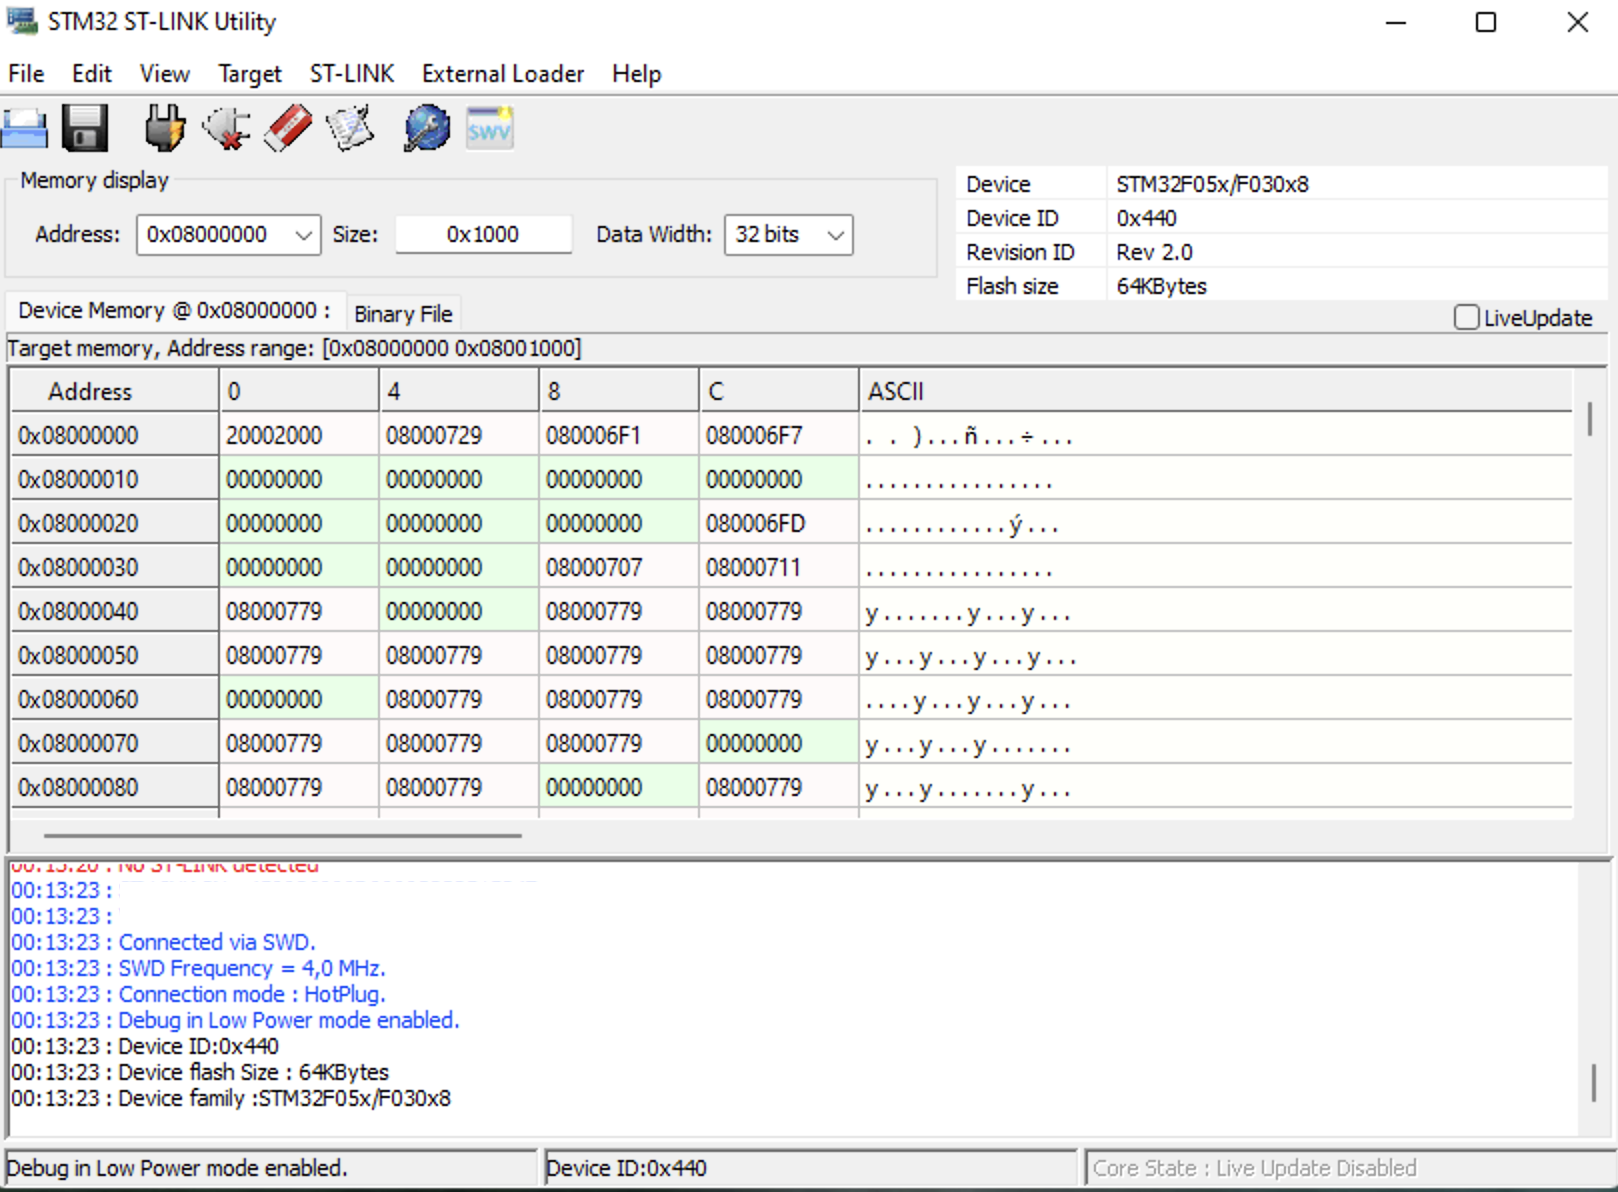This screenshot has width=1618, height=1192.
Task: Select the Device Memory @ 0x08000000 tab
Action: point(175,311)
